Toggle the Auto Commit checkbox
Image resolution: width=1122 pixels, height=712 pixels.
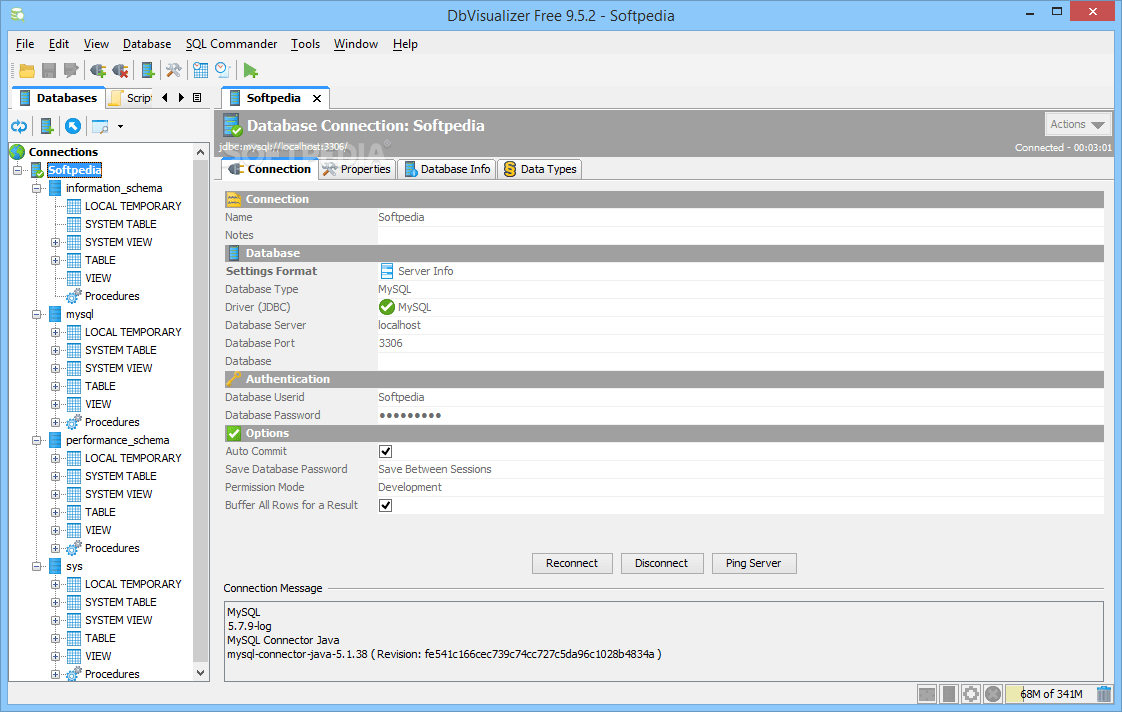pos(386,452)
